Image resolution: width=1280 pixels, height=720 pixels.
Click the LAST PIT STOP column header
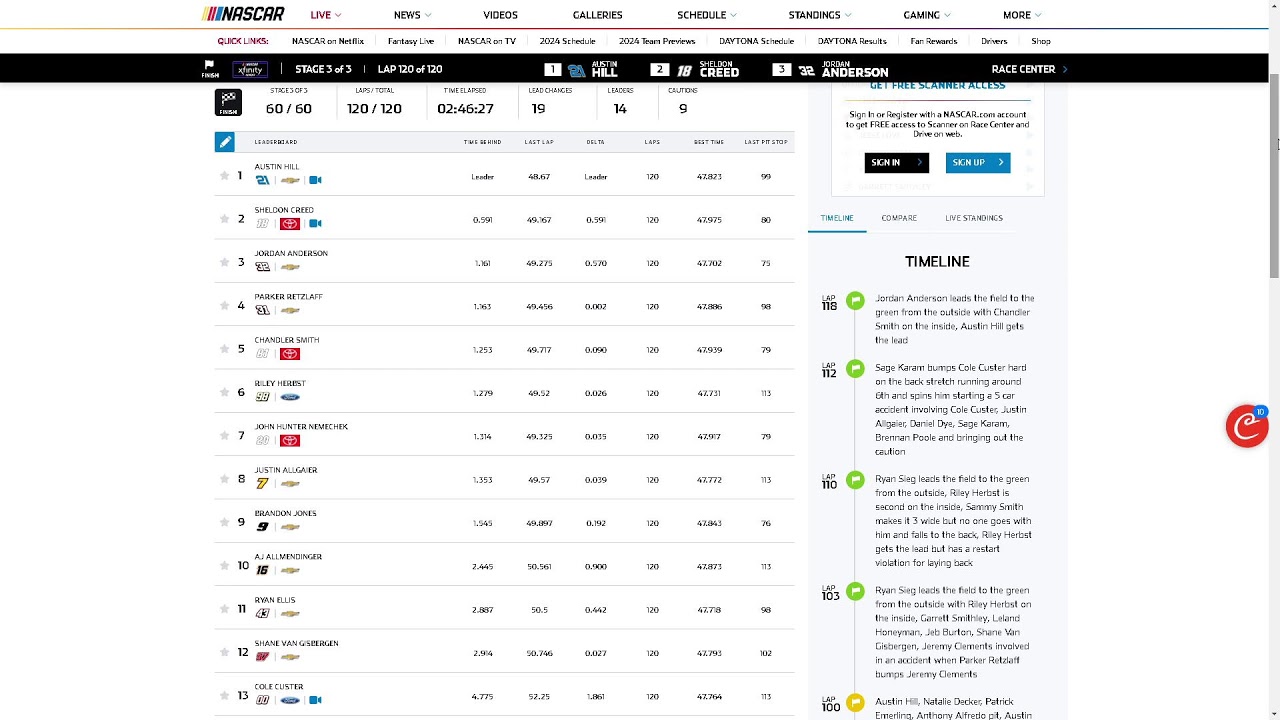[766, 142]
